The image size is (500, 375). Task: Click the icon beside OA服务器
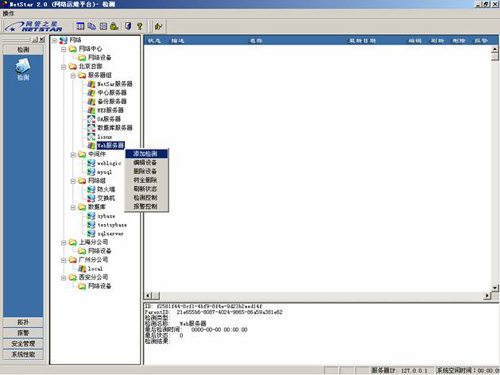(x=91, y=119)
